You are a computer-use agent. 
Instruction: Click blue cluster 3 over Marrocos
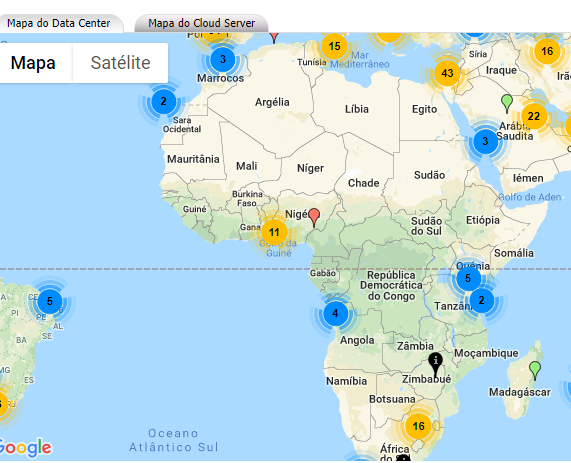[x=223, y=59]
